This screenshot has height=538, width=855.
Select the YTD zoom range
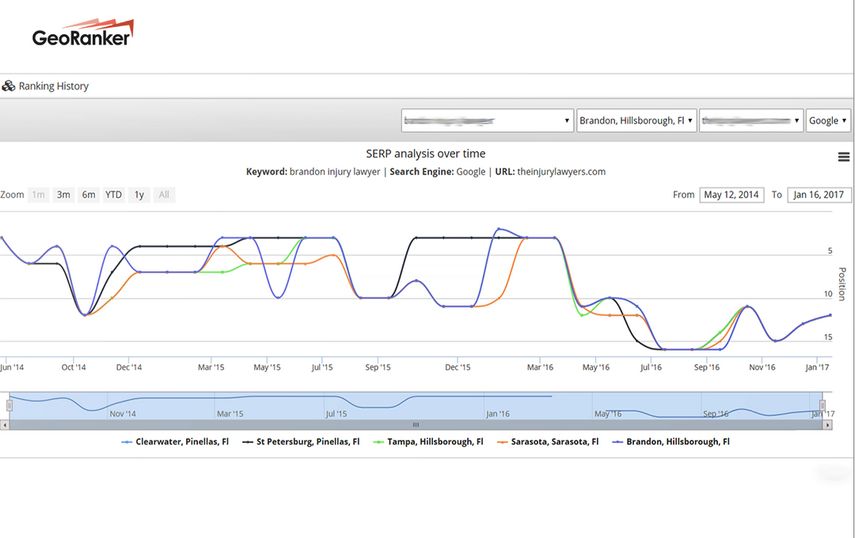pyautogui.click(x=113, y=195)
